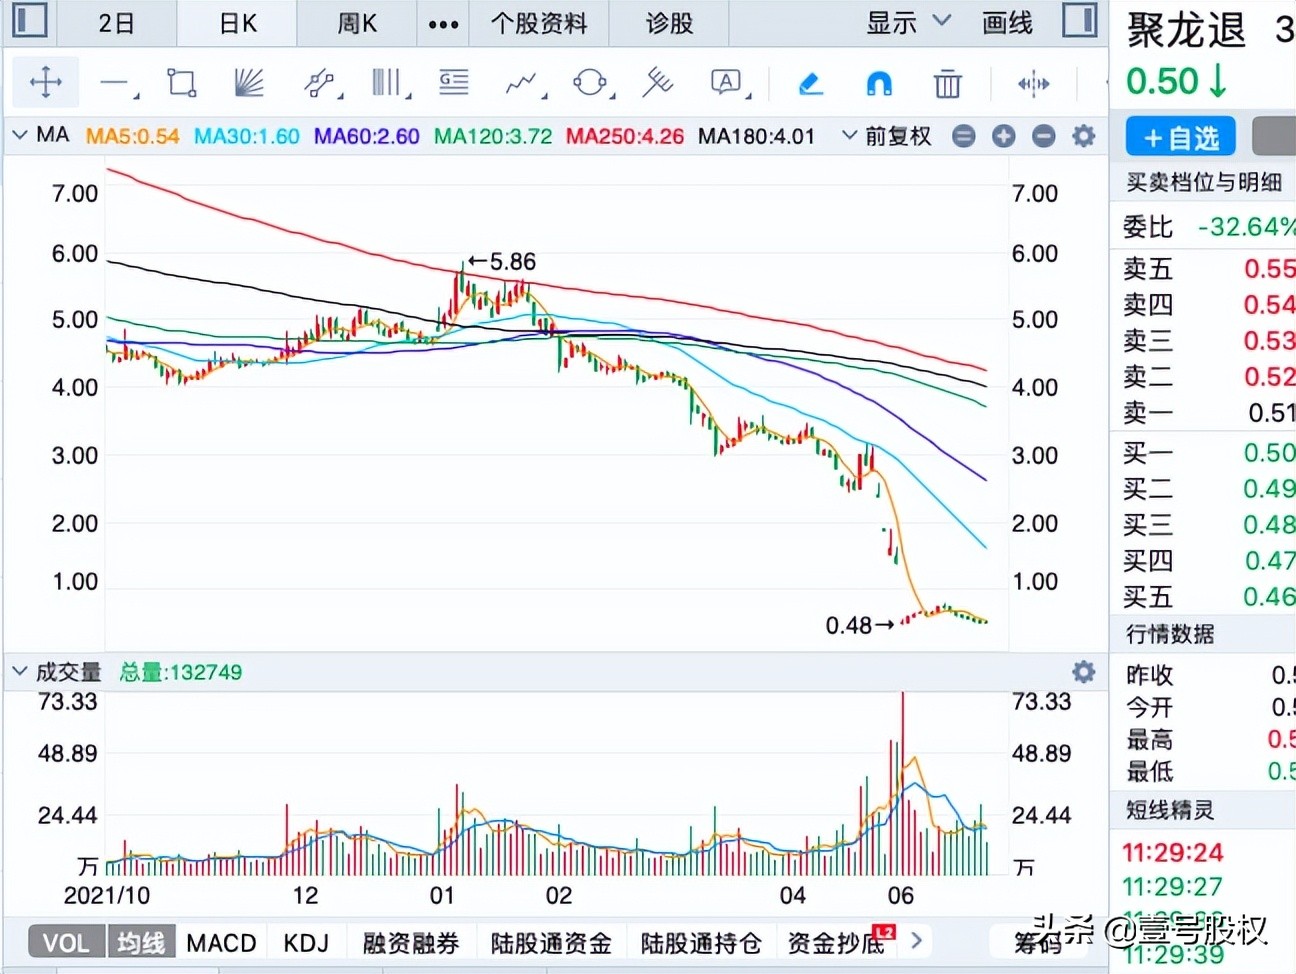Open the MA indicator settings gear

1083,135
